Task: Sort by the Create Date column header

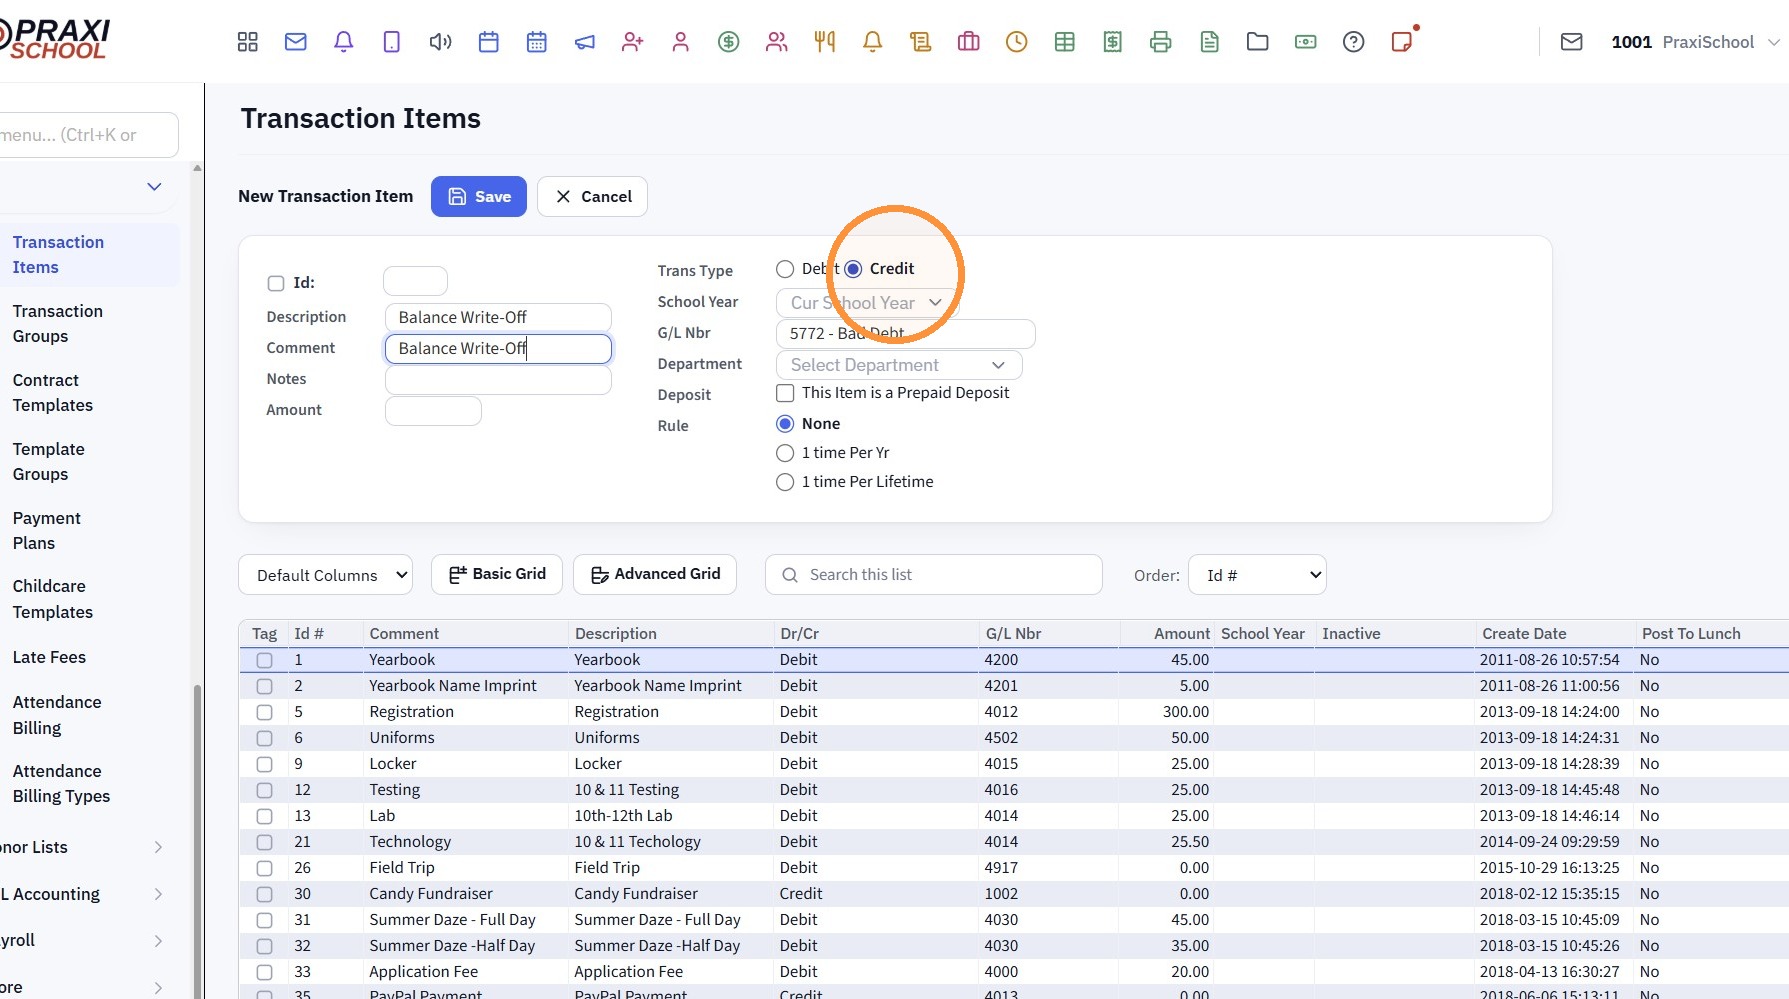Action: [x=1524, y=634]
